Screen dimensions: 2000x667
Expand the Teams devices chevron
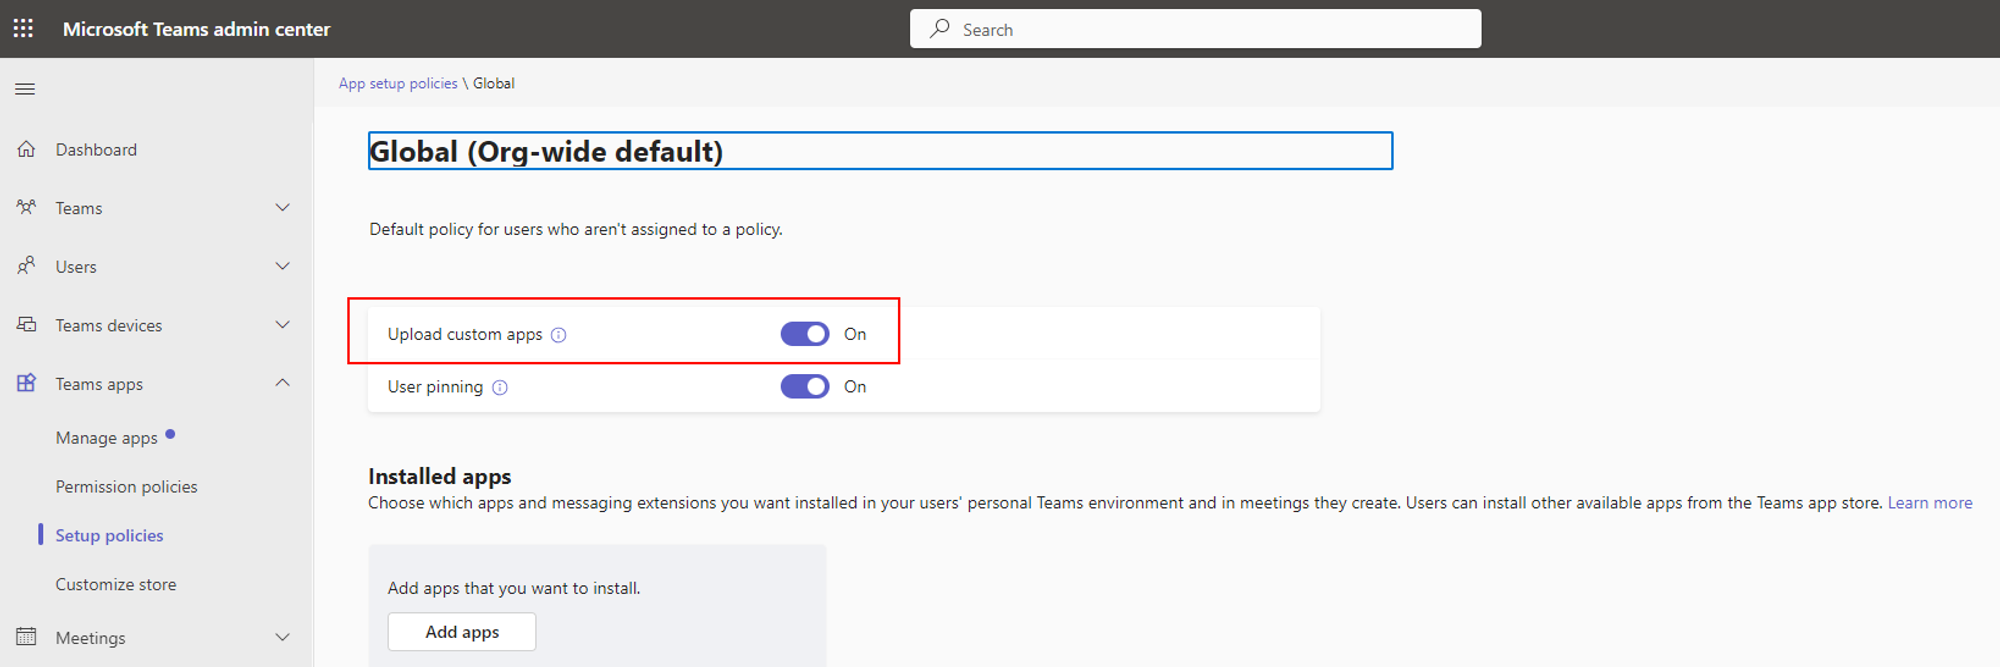tap(283, 325)
